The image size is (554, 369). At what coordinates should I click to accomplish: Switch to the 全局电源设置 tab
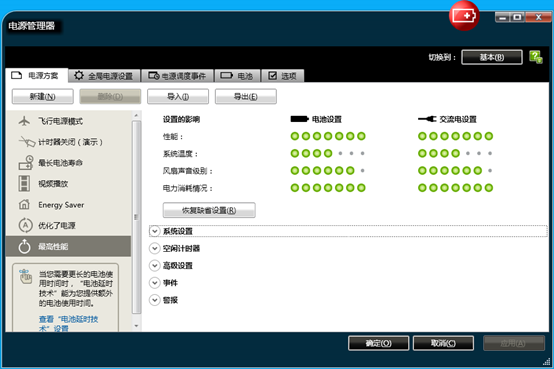[104, 76]
